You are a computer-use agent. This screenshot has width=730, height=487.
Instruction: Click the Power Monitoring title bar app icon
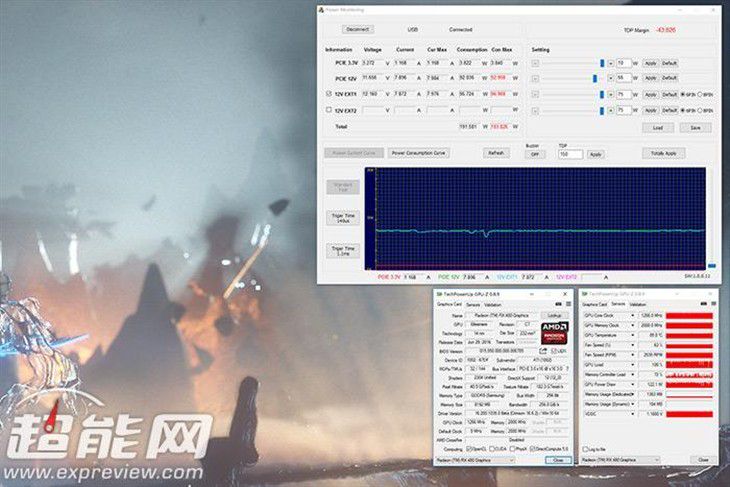(321, 9)
